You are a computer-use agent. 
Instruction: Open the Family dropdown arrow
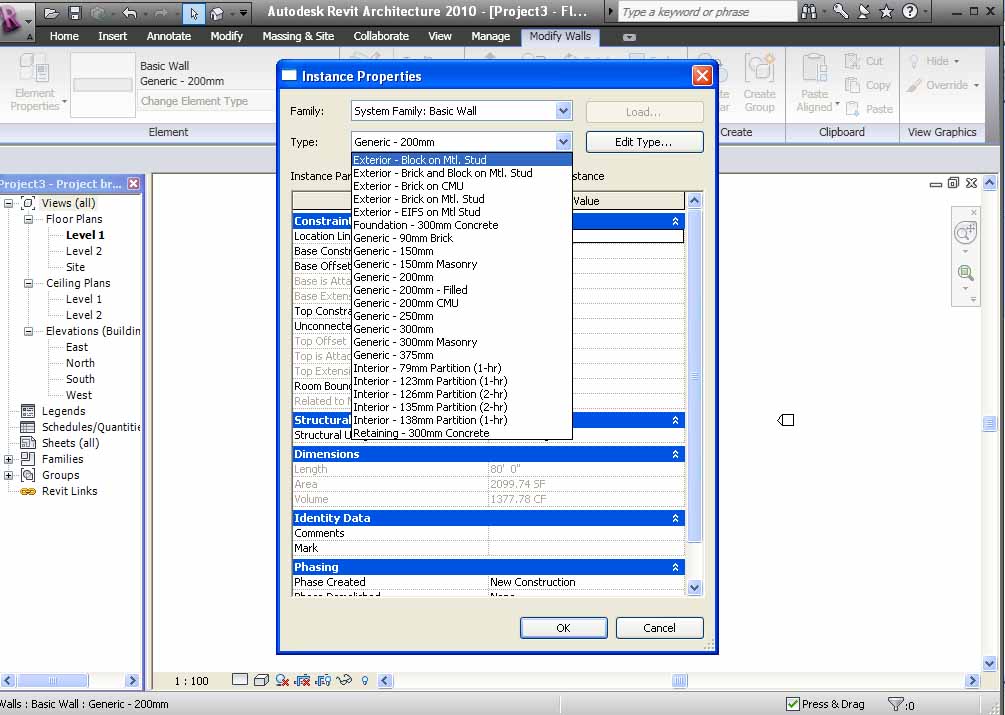[563, 111]
